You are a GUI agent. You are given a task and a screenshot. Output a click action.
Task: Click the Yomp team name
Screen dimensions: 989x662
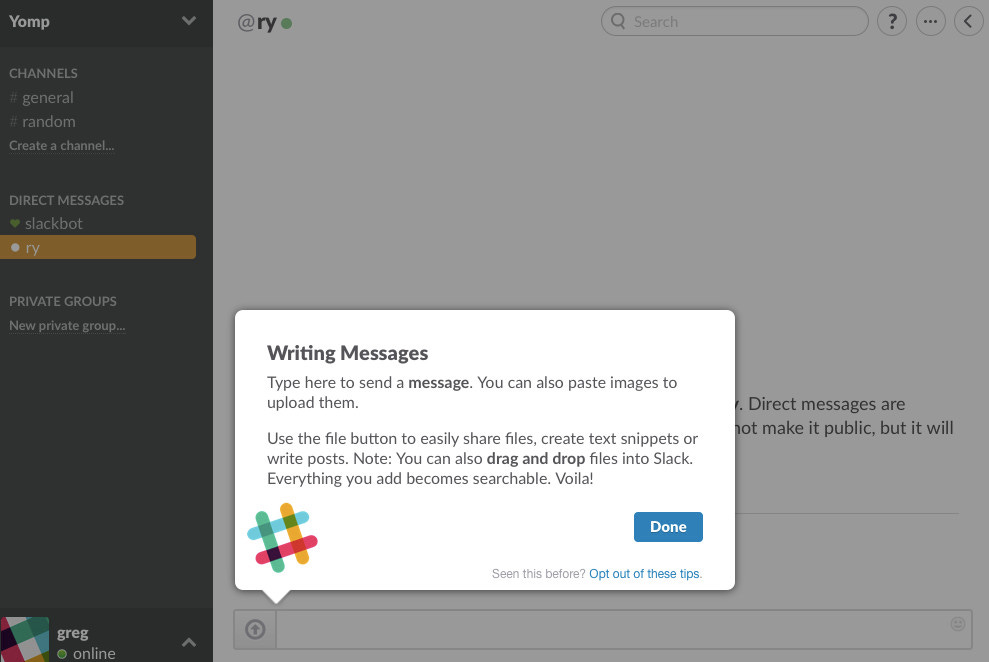pyautogui.click(x=29, y=21)
